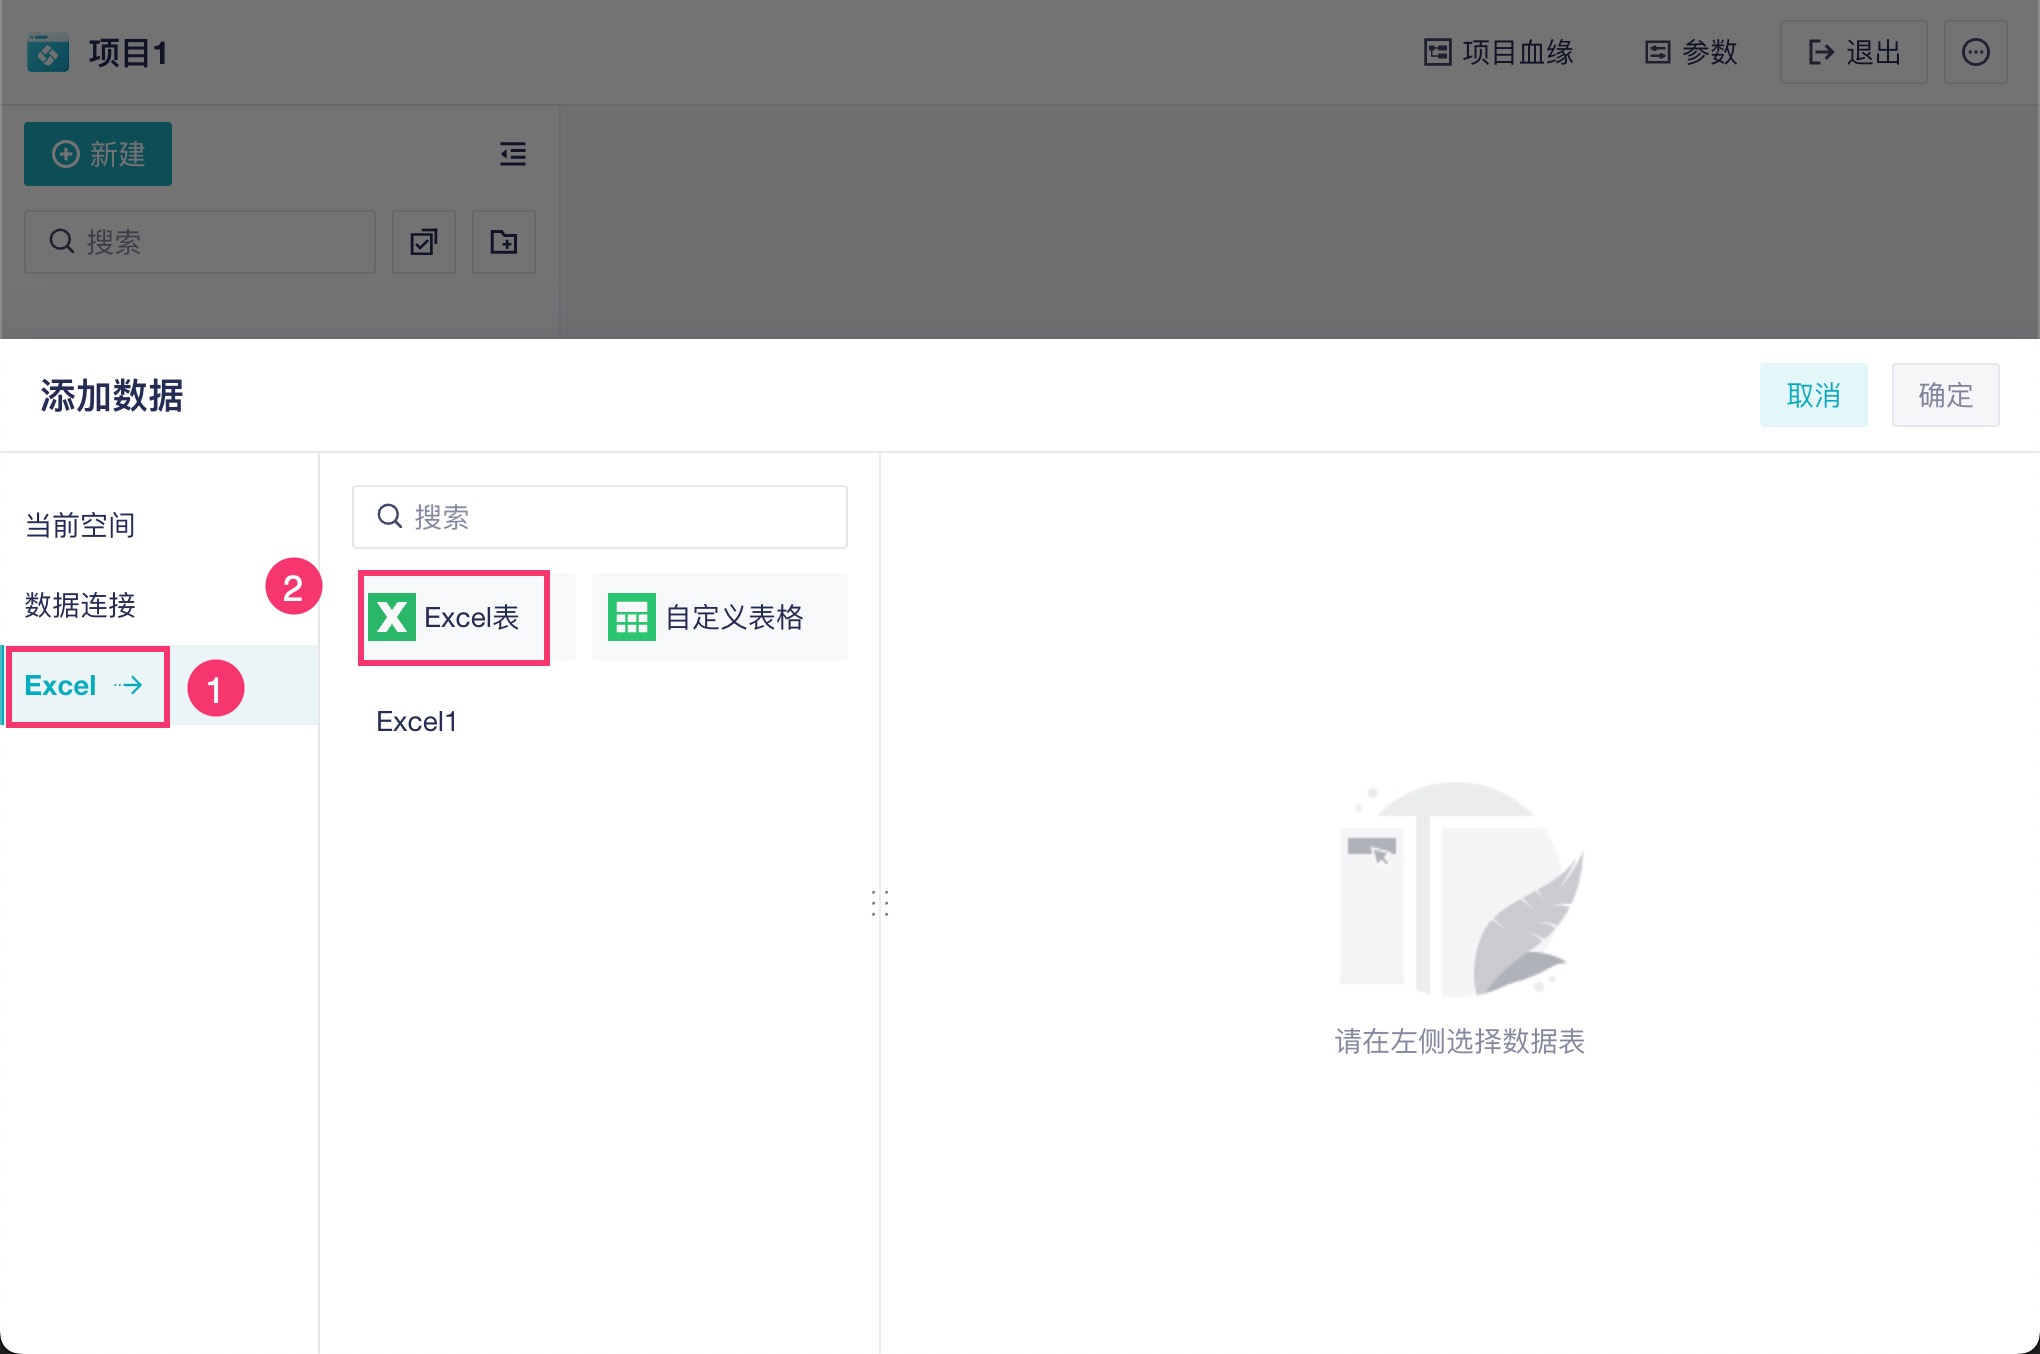Click the 新建 create button
The image size is (2040, 1354).
(98, 154)
